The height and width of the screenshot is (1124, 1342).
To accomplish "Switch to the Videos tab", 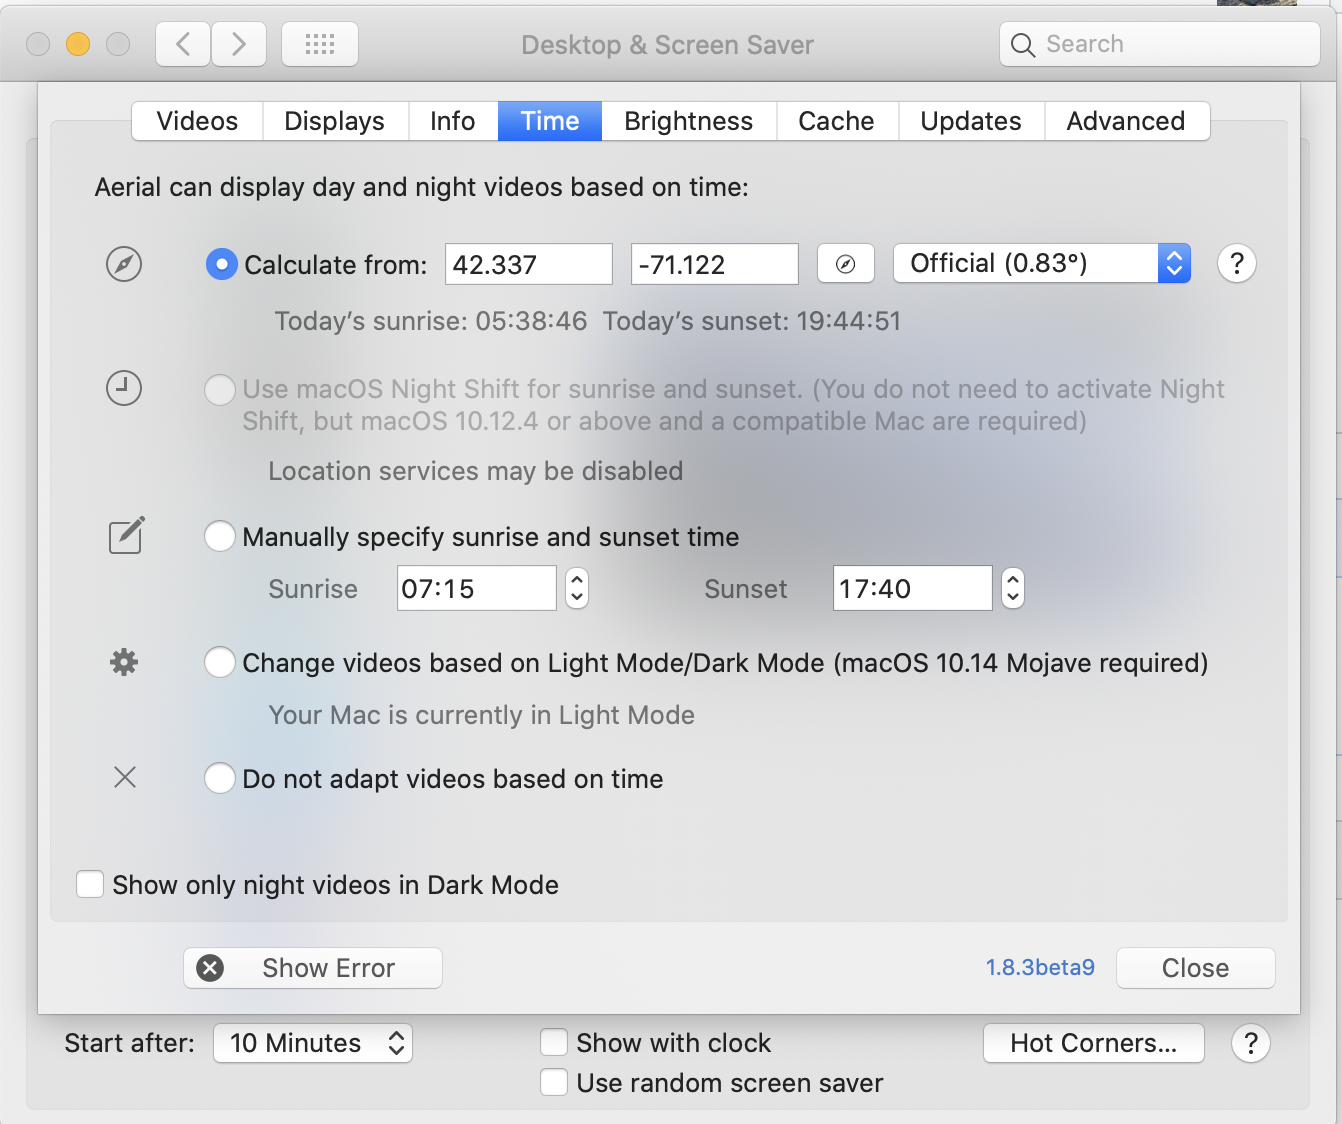I will [x=197, y=121].
